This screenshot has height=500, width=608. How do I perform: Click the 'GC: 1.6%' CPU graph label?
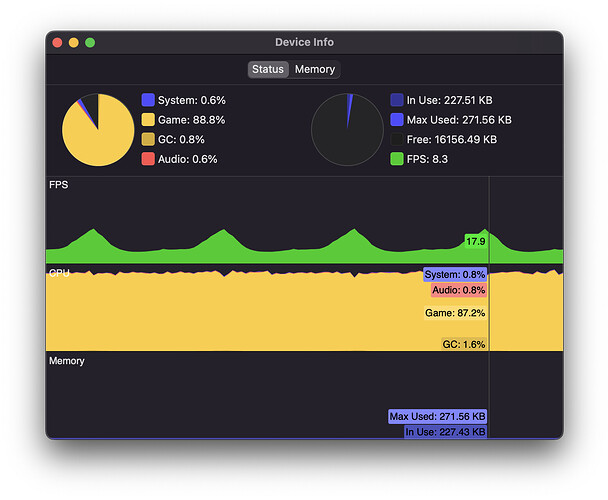coord(464,344)
